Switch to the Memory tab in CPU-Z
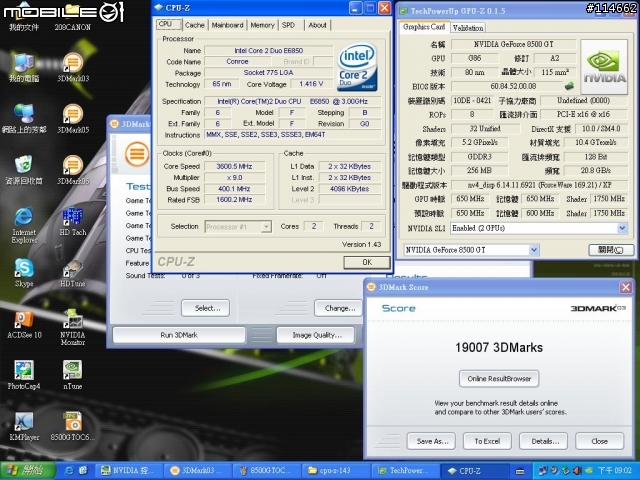The image size is (640, 480). click(262, 25)
